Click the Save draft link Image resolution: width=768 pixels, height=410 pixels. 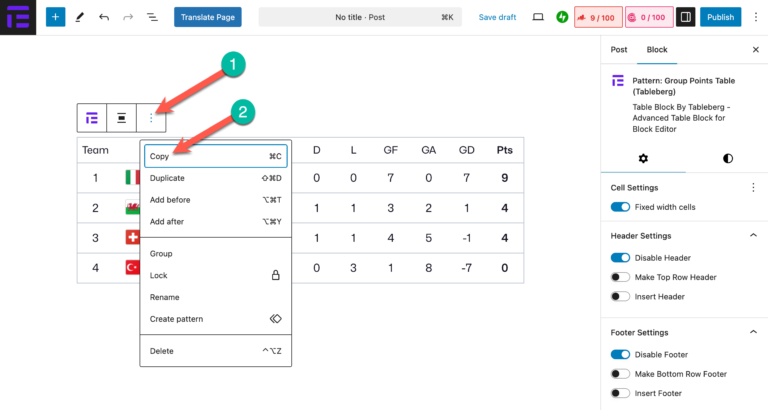pyautogui.click(x=497, y=17)
